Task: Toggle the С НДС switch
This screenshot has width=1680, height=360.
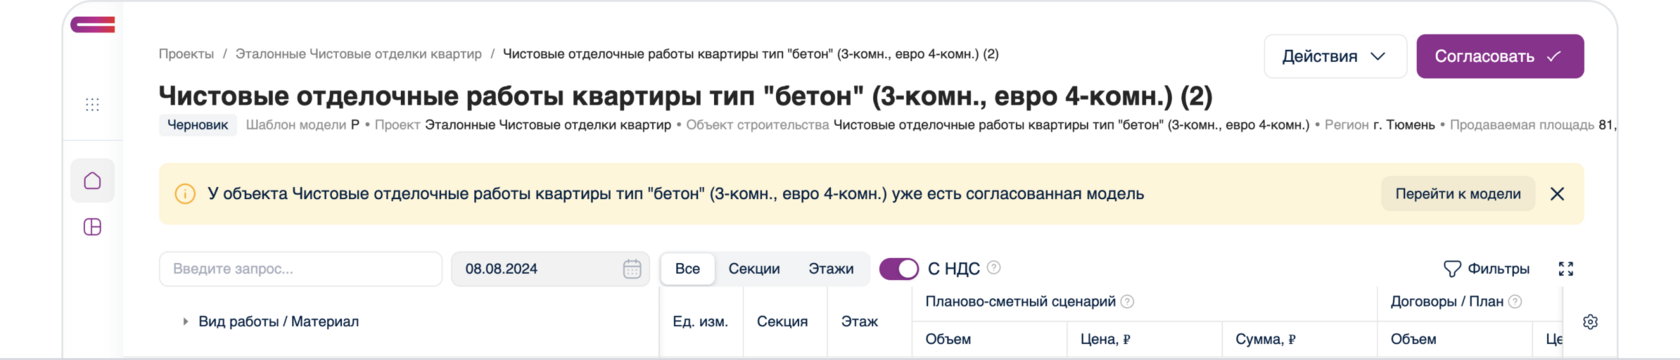Action: 899,269
